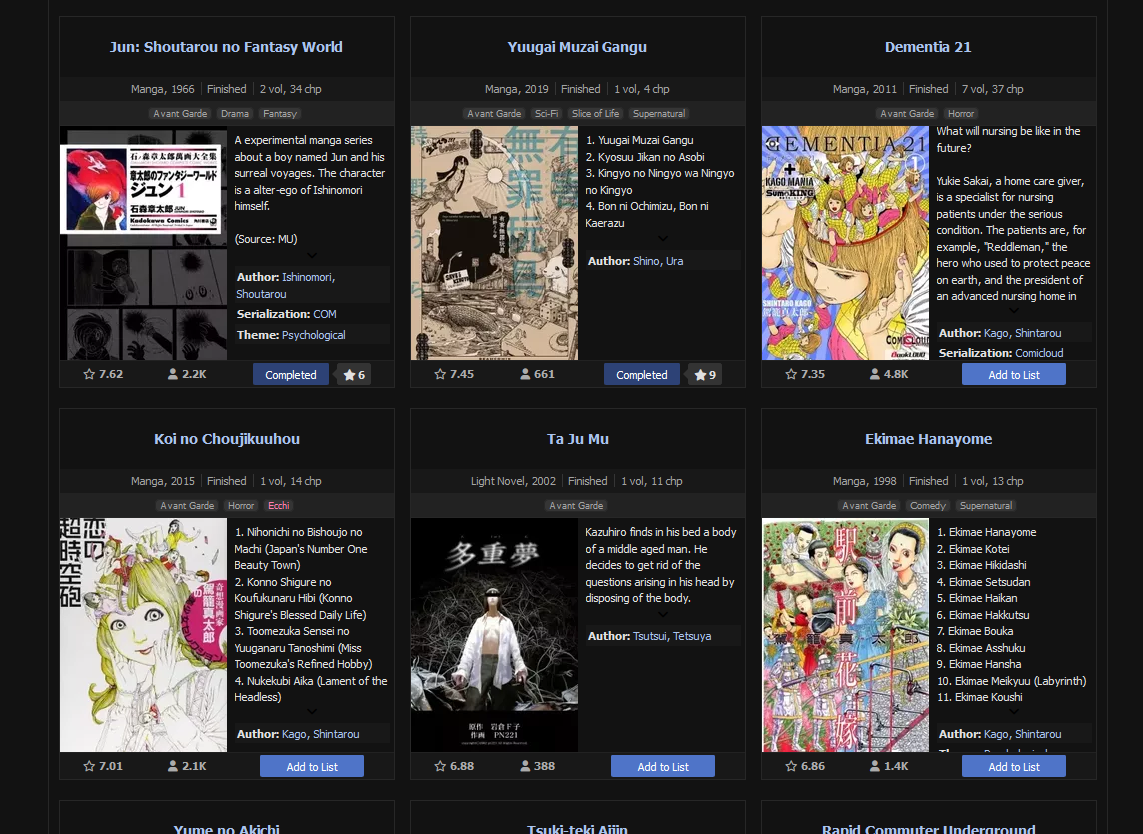
Task: Click the members icon showing 2.2K
Action: [x=173, y=374]
